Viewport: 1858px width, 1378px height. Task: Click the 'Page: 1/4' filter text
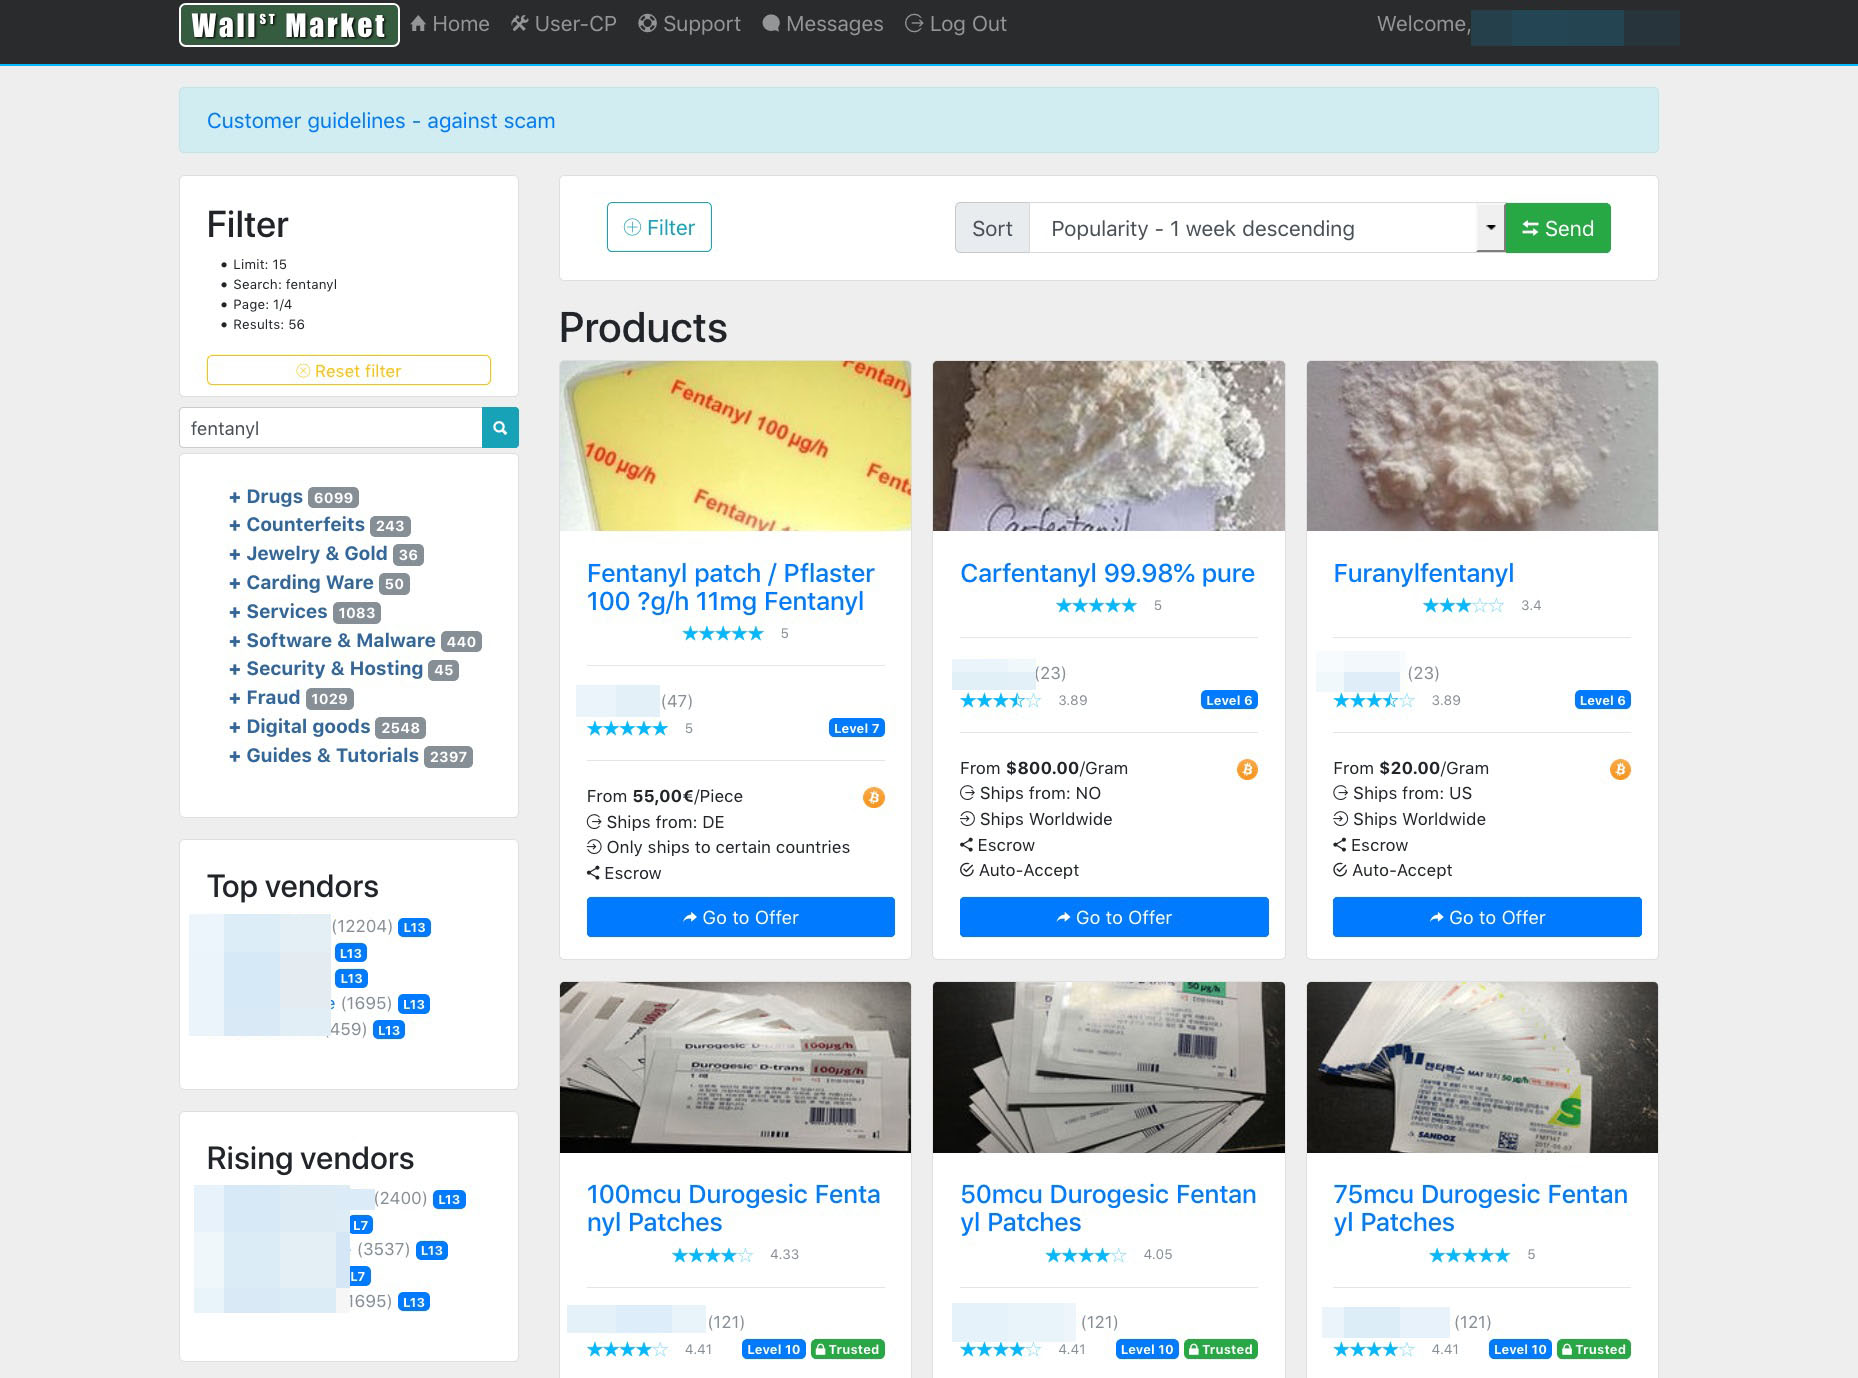point(263,304)
